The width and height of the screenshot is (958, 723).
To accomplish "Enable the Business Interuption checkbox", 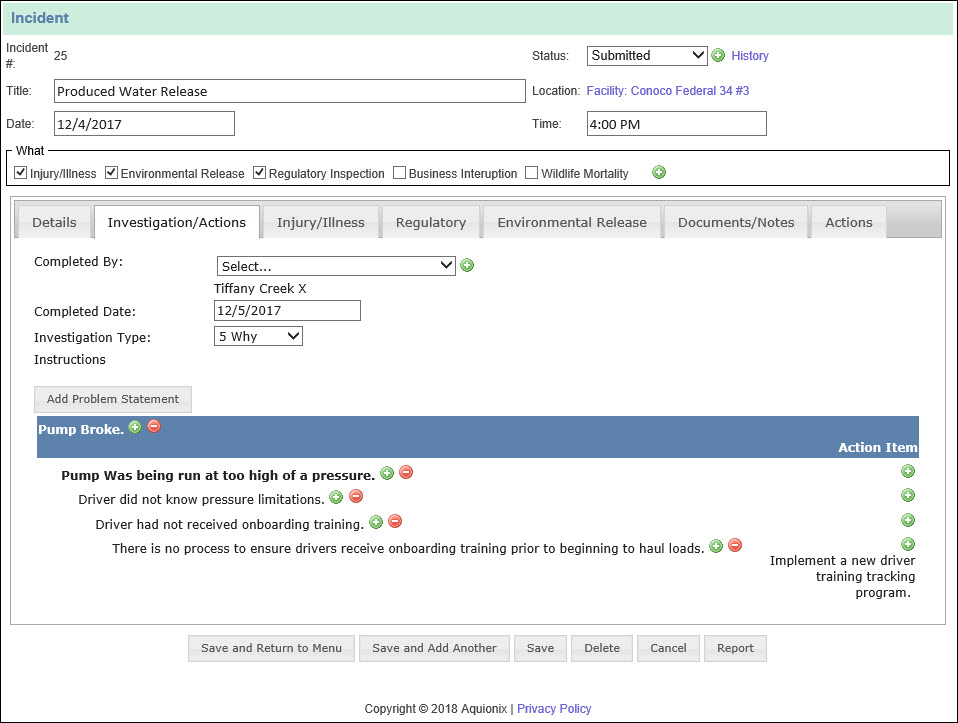I will pyautogui.click(x=399, y=172).
